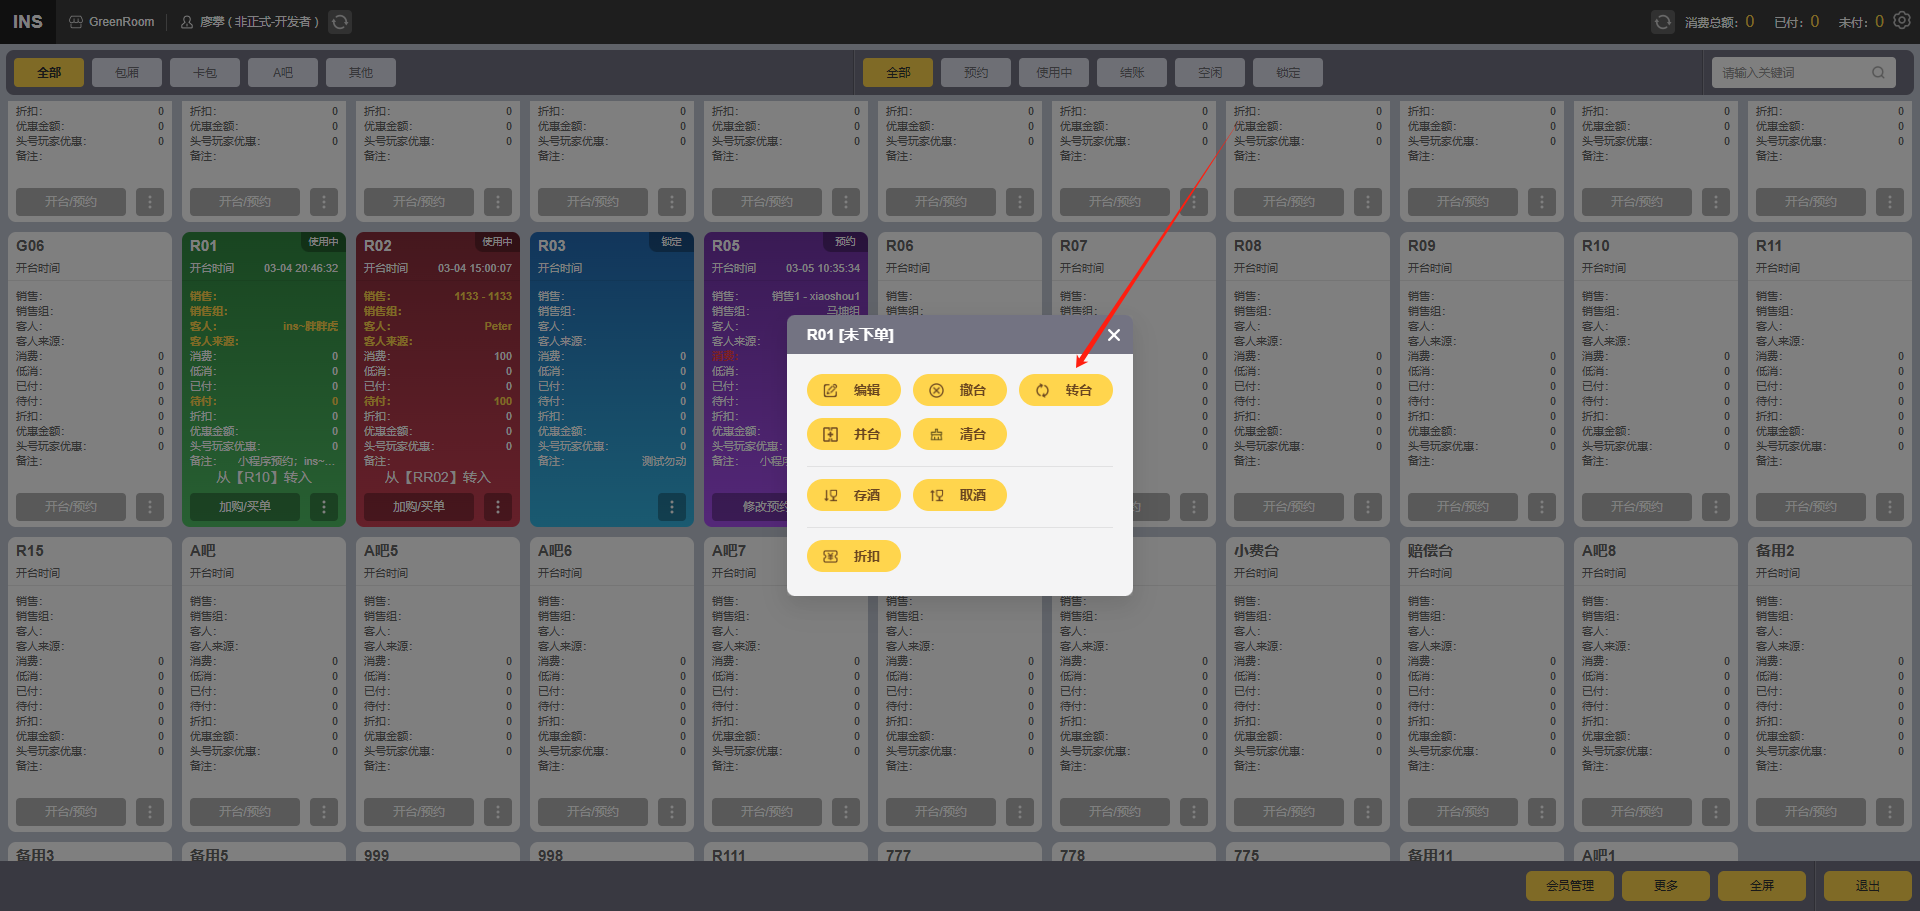
Task: Click 开台/预约 on 小费台 card
Action: point(1289,812)
